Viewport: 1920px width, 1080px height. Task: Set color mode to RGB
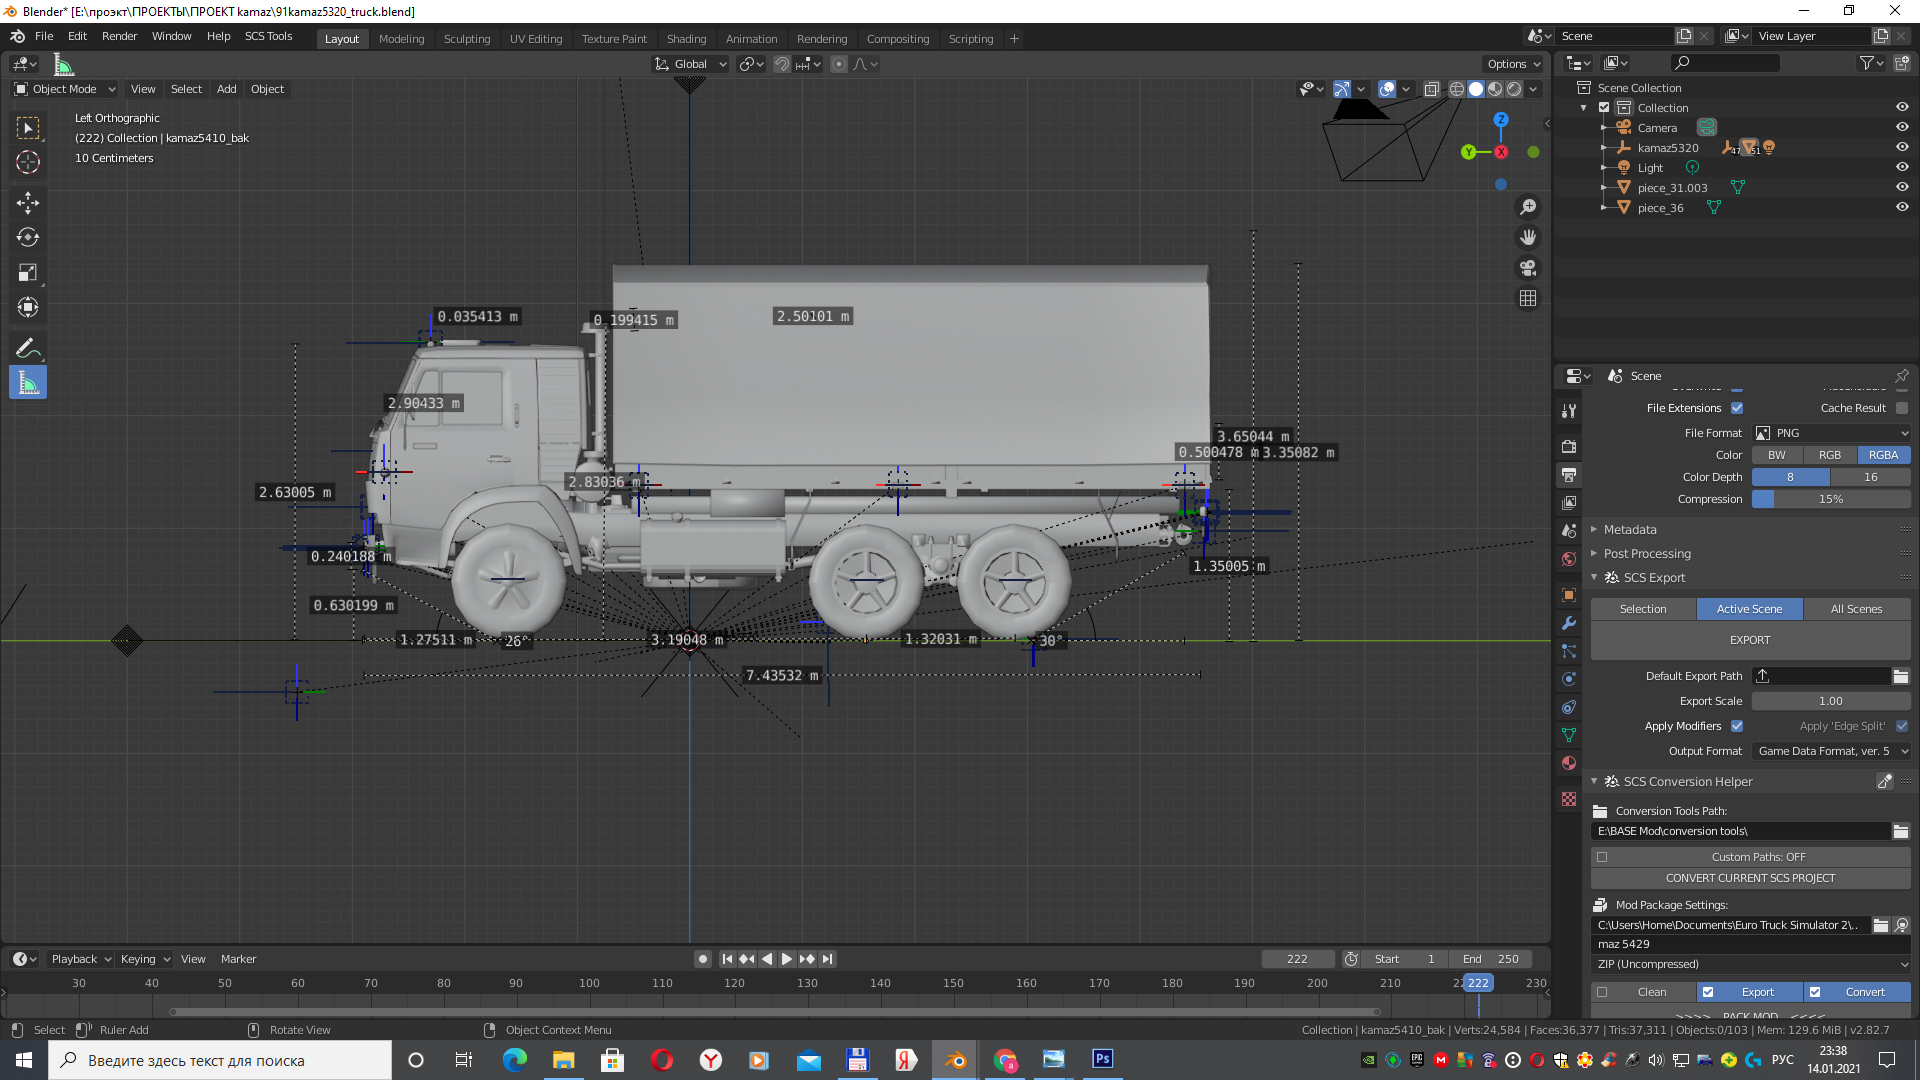coord(1830,455)
